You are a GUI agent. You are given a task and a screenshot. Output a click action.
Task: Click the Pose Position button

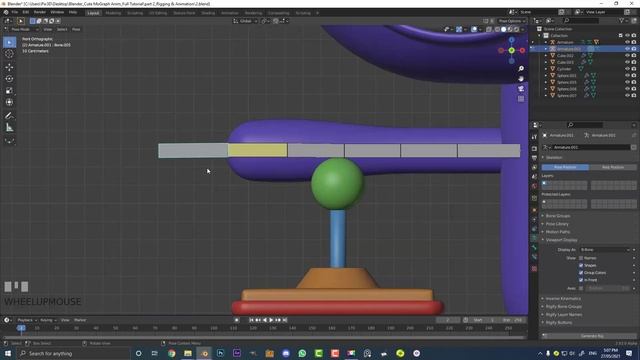pyautogui.click(x=565, y=167)
